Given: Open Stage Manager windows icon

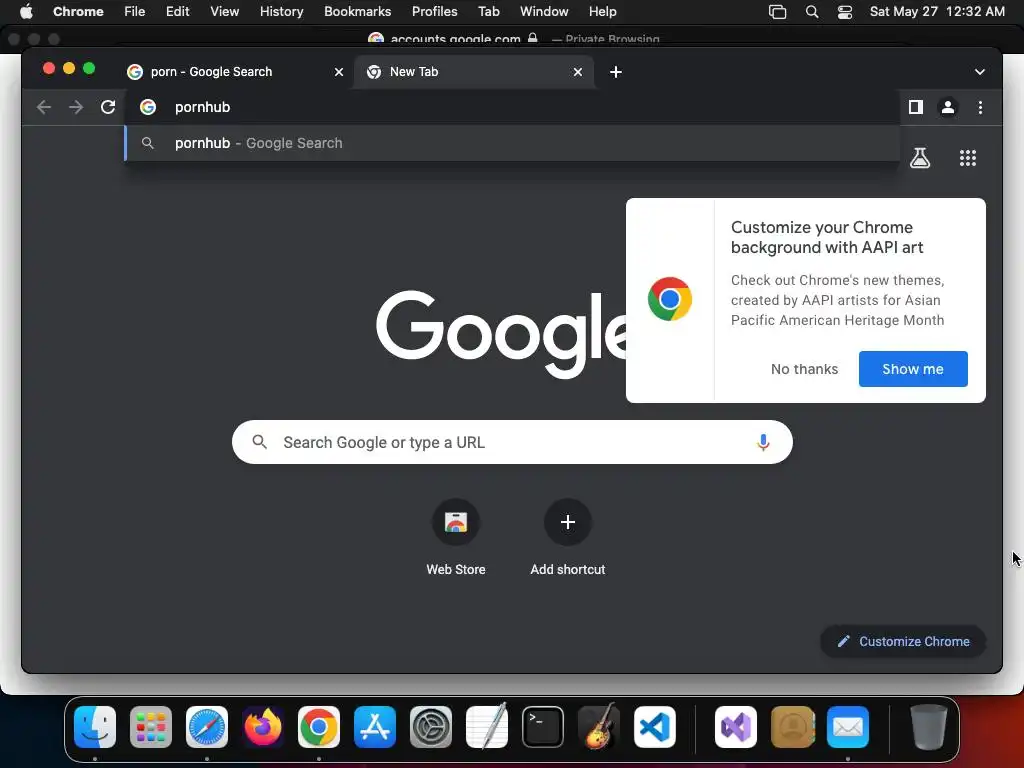Looking at the screenshot, I should coord(777,12).
